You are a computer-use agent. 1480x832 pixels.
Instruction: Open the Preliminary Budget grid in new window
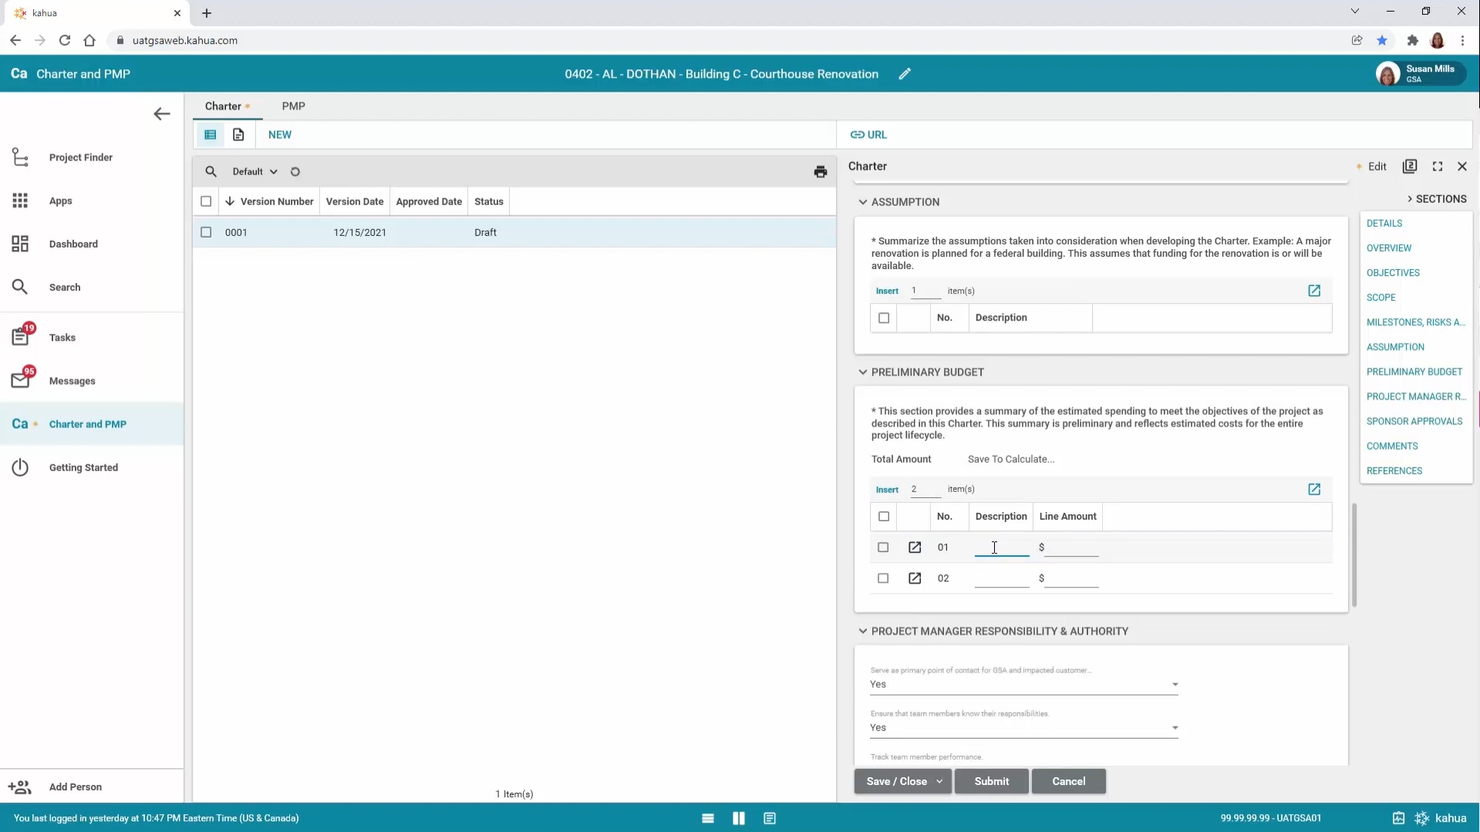point(1314,489)
